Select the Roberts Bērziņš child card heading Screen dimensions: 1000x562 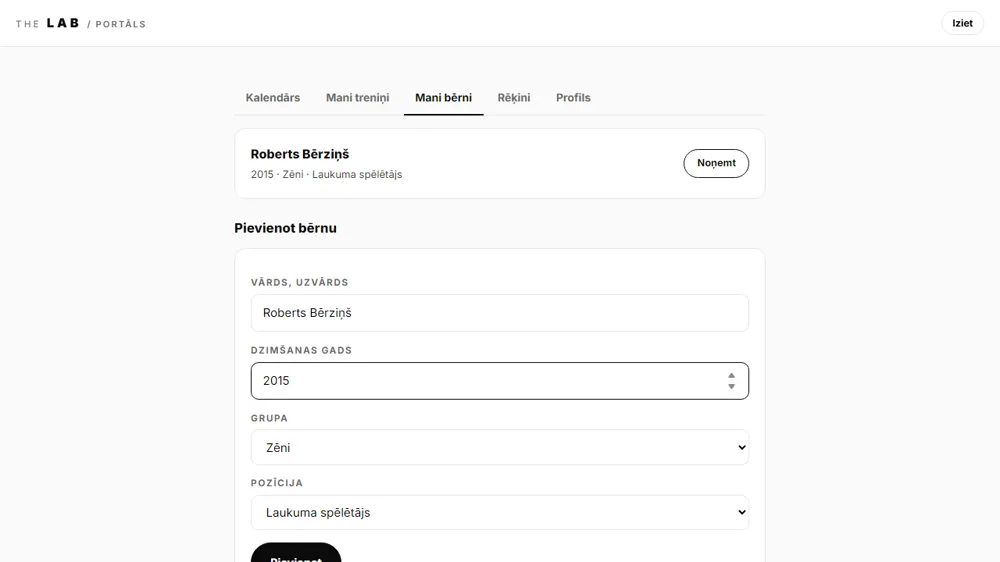tap(300, 154)
